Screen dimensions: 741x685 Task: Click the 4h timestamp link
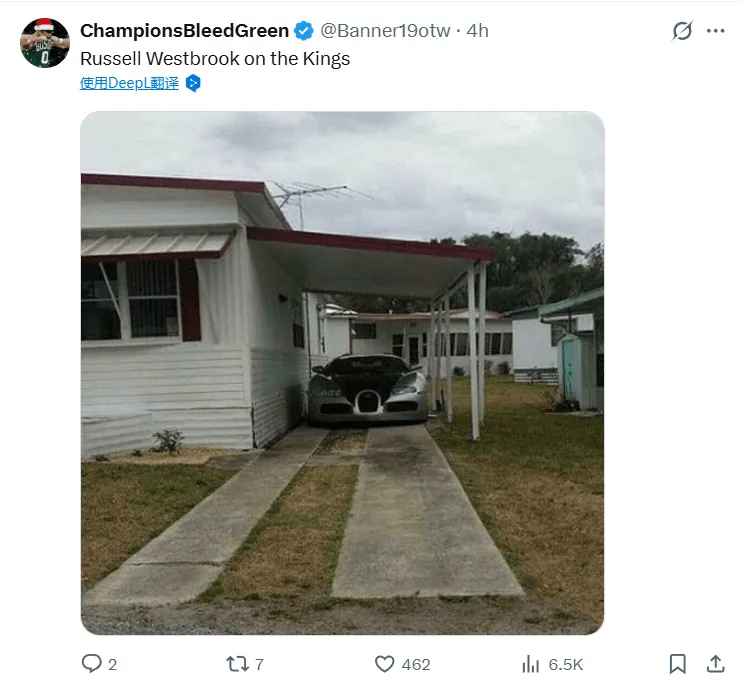click(x=477, y=31)
